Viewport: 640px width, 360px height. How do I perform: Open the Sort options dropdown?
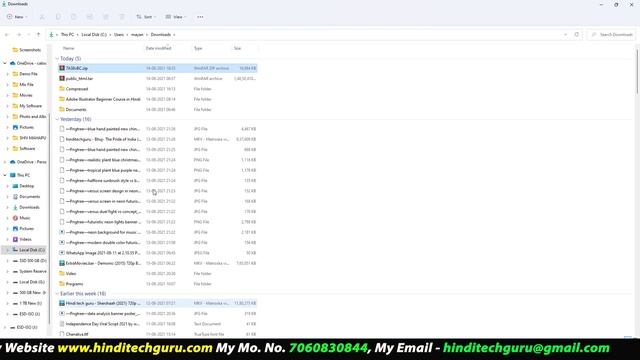coord(146,17)
